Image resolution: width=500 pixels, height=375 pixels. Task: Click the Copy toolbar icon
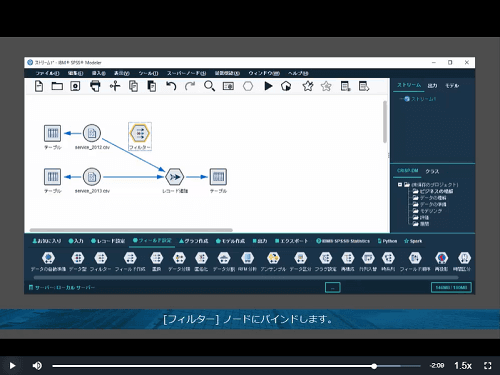(133, 86)
